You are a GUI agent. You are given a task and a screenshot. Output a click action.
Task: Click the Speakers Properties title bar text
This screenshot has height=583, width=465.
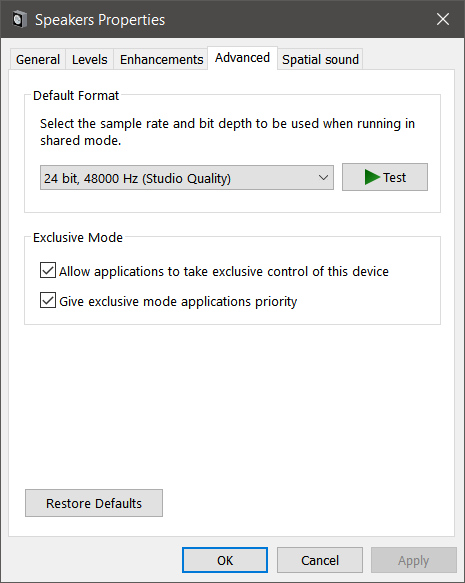coord(100,20)
